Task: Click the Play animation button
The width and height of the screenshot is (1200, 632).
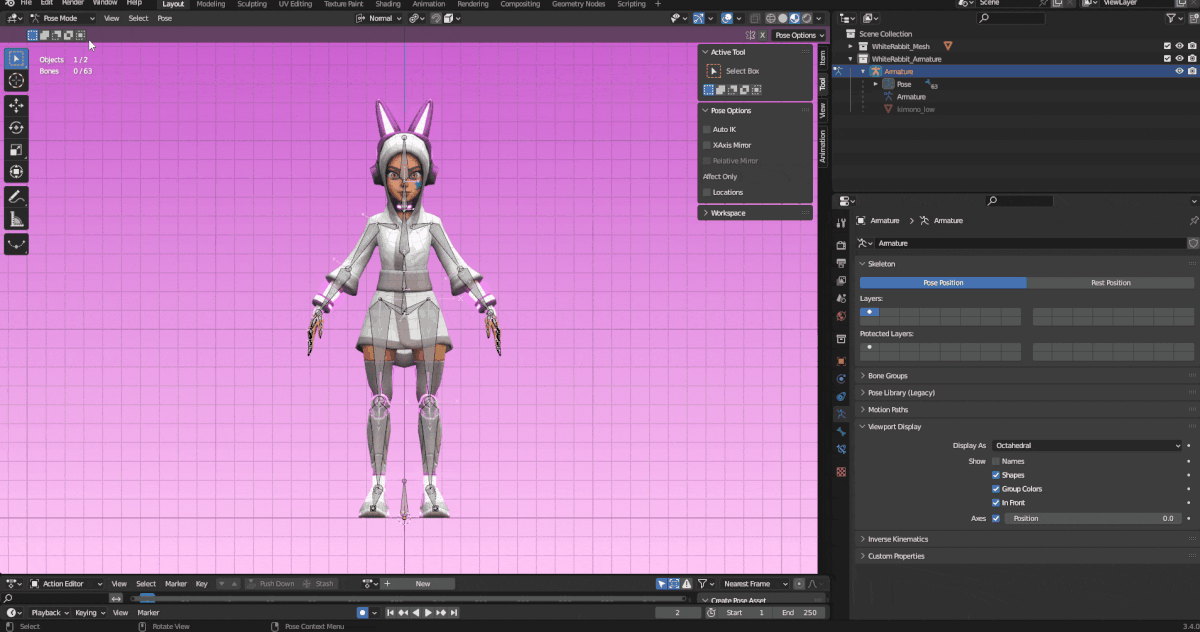Action: tap(428, 612)
